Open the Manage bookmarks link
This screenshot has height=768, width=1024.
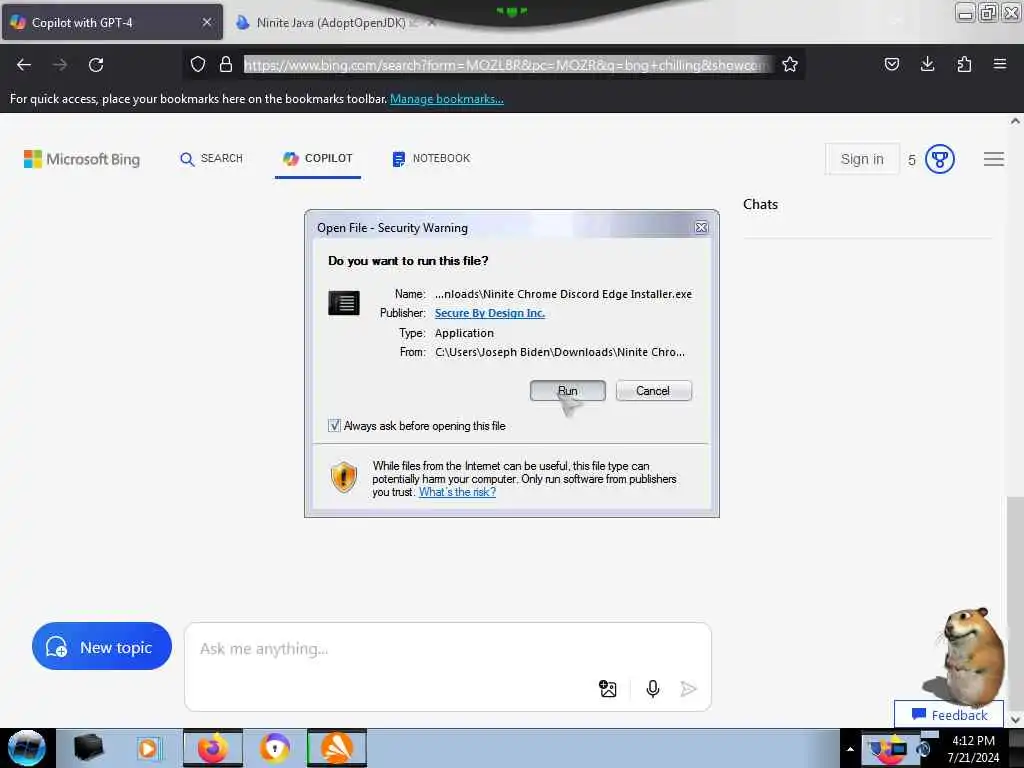pyautogui.click(x=447, y=99)
